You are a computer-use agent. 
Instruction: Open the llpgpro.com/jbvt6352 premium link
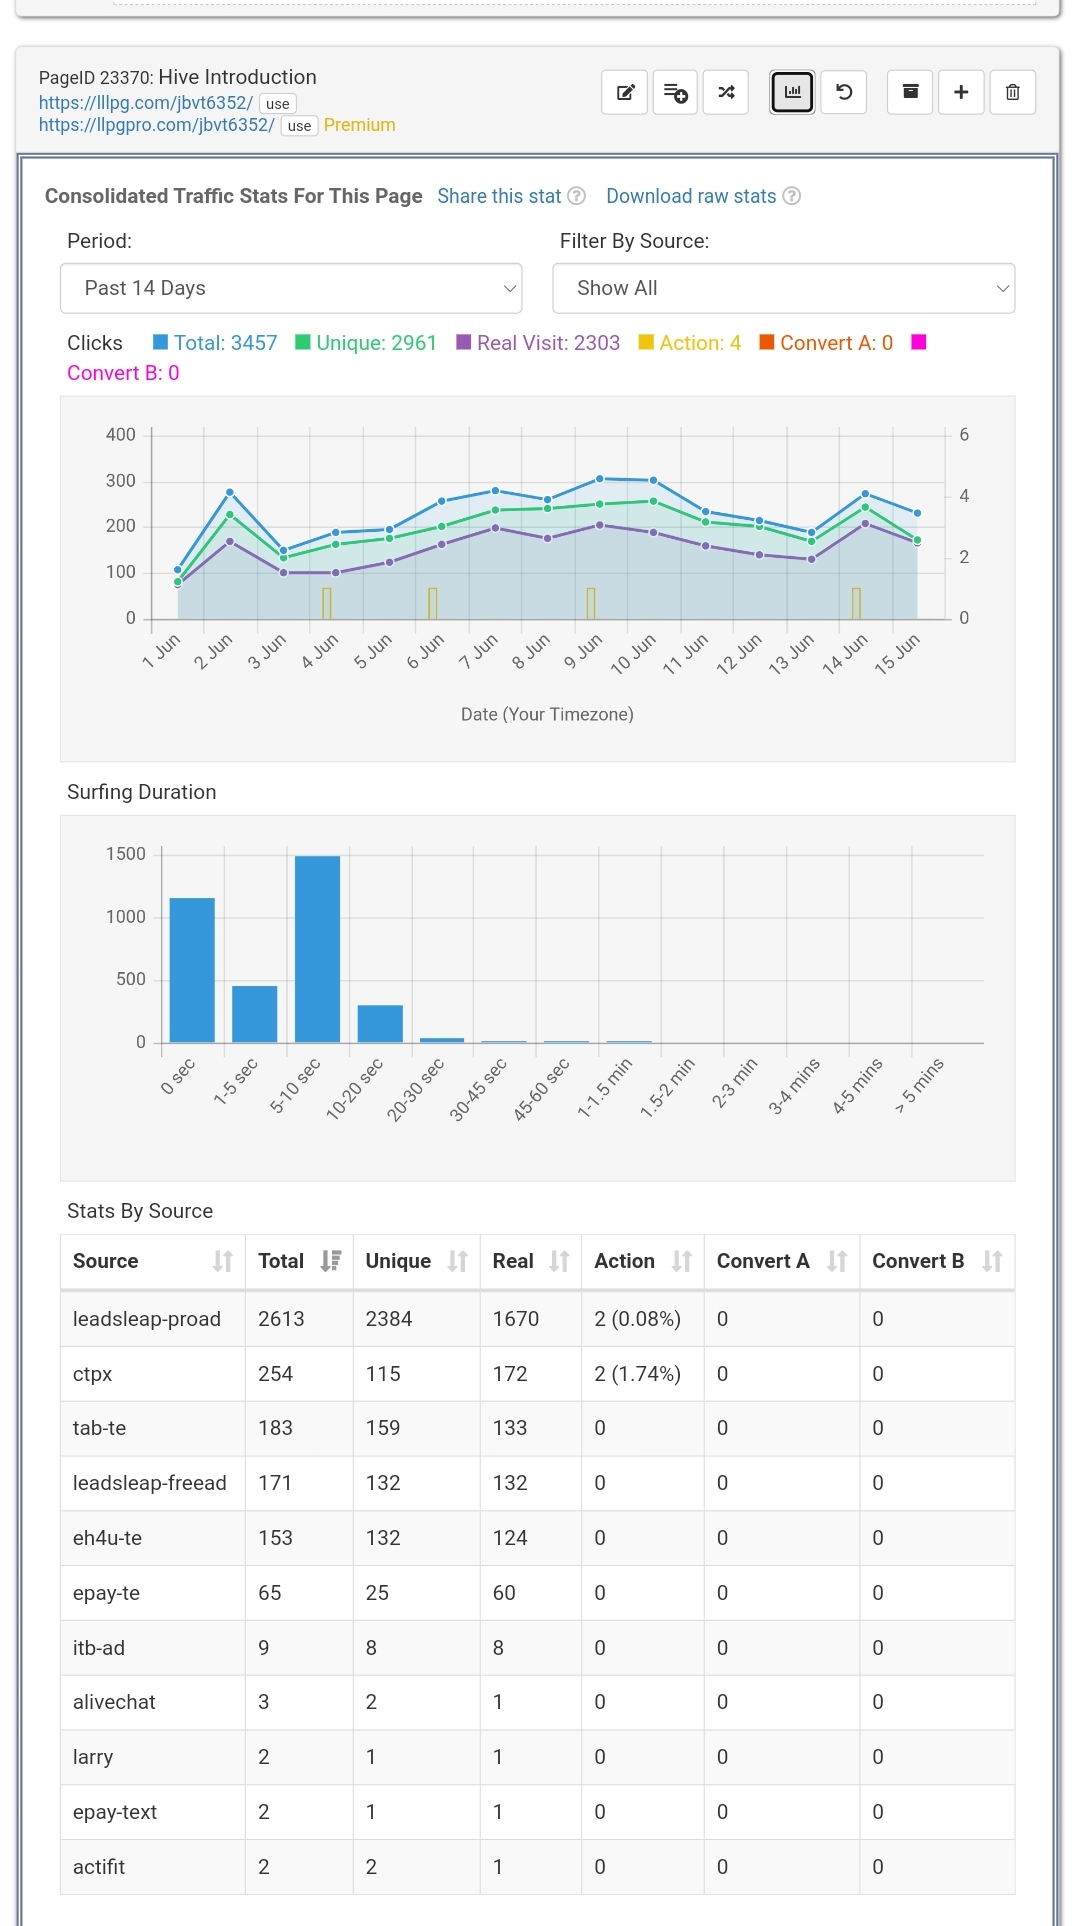[157, 125]
